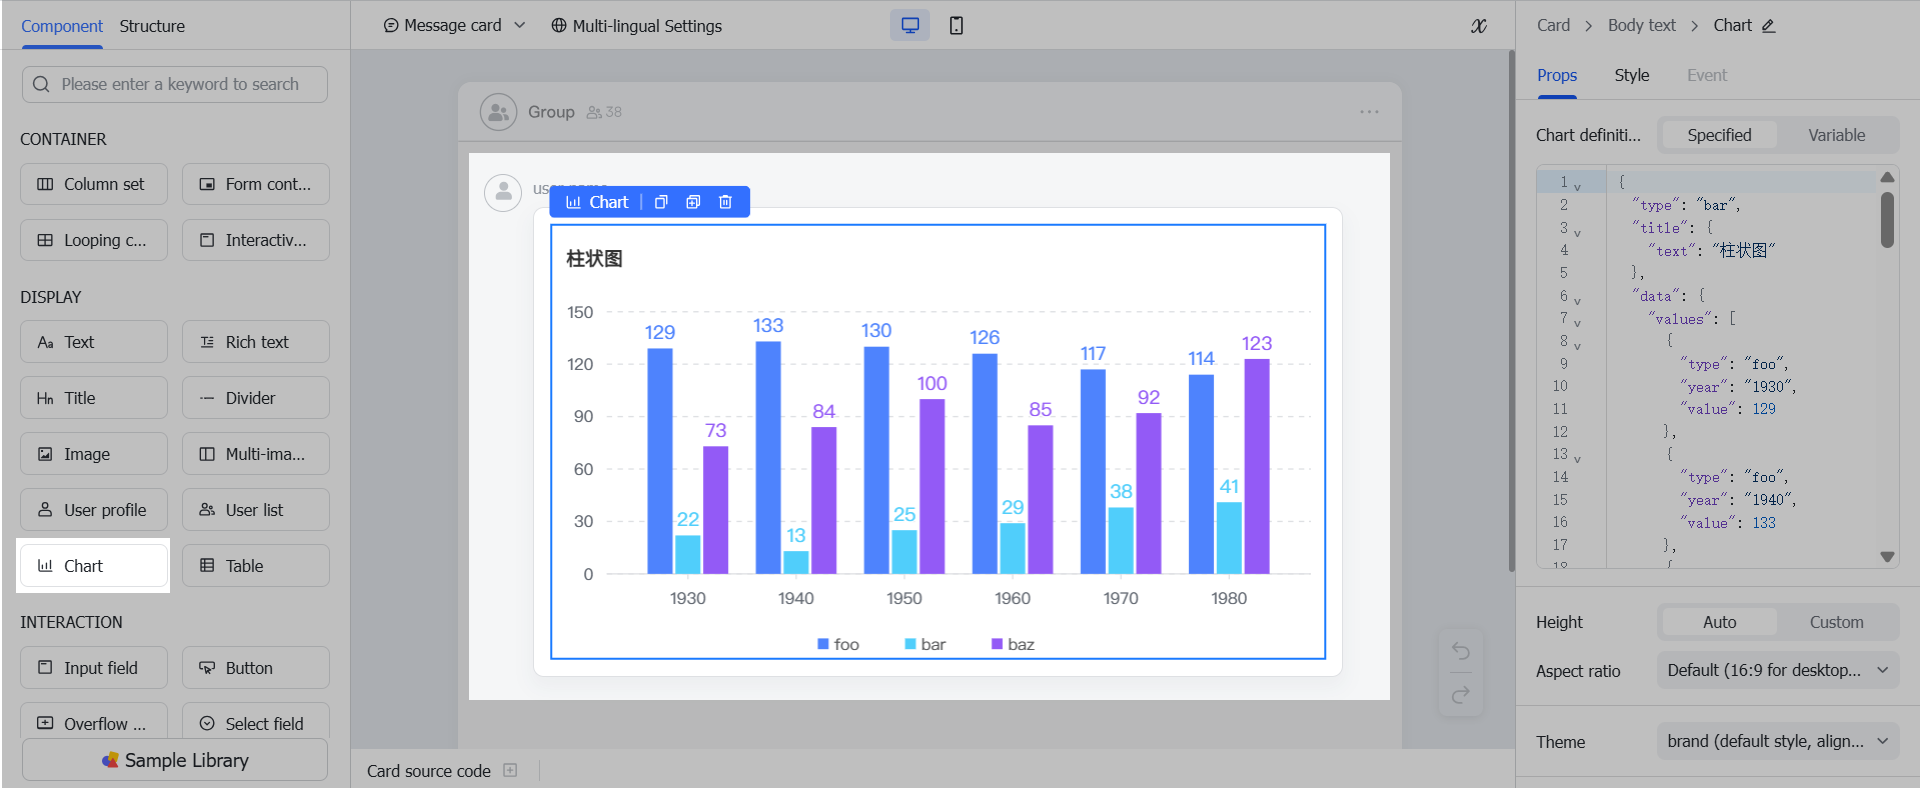This screenshot has width=1920, height=788.
Task: Set chart height to Custom
Action: (1836, 622)
